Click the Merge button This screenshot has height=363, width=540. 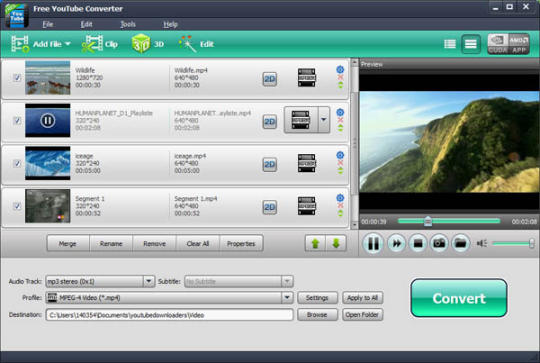[68, 244]
